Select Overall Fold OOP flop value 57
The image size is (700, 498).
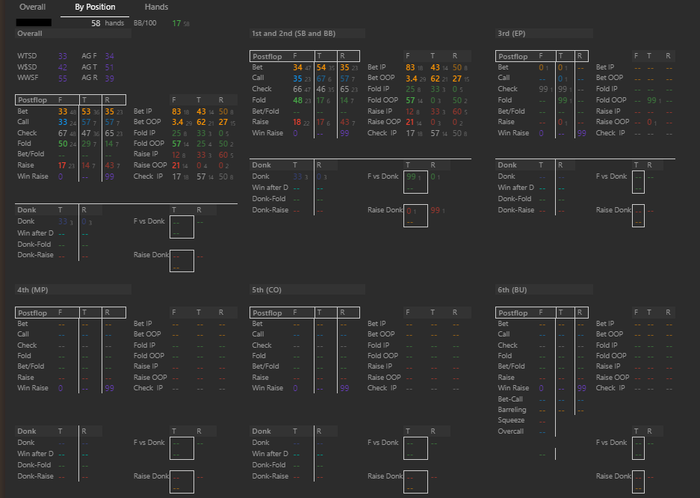176,144
